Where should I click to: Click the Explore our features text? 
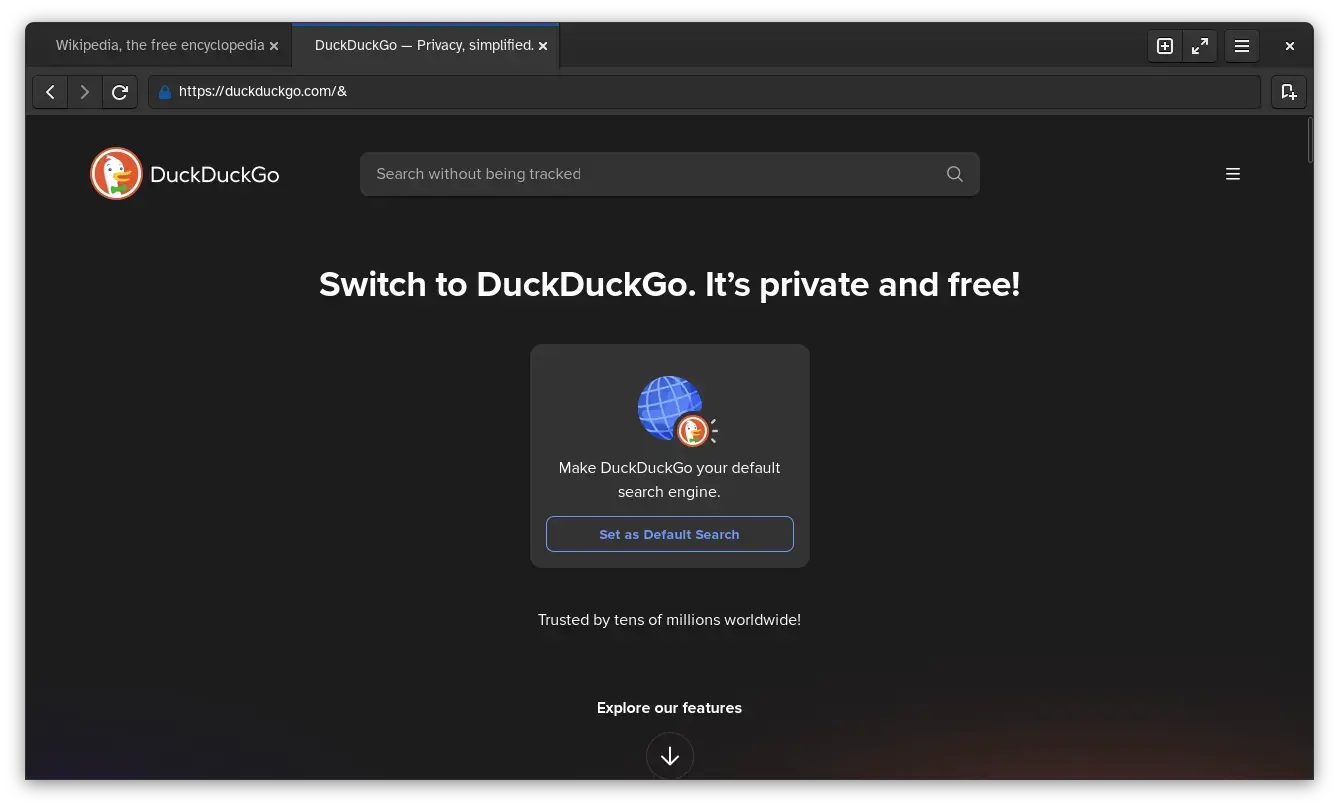point(669,708)
